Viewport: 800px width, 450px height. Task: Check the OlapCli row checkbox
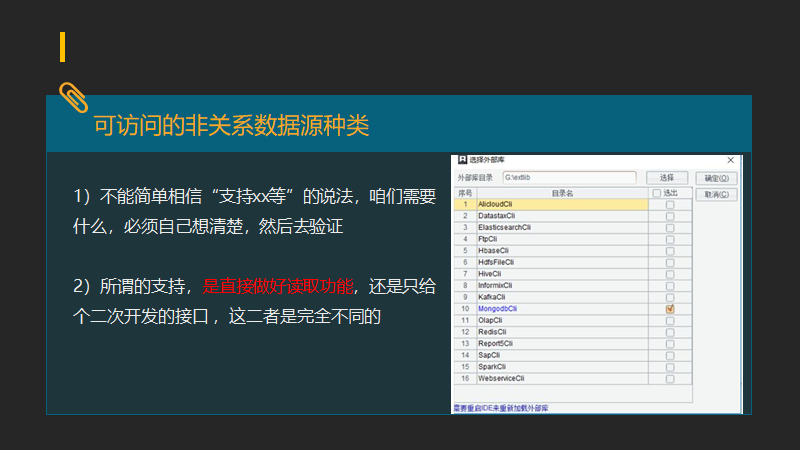(670, 321)
